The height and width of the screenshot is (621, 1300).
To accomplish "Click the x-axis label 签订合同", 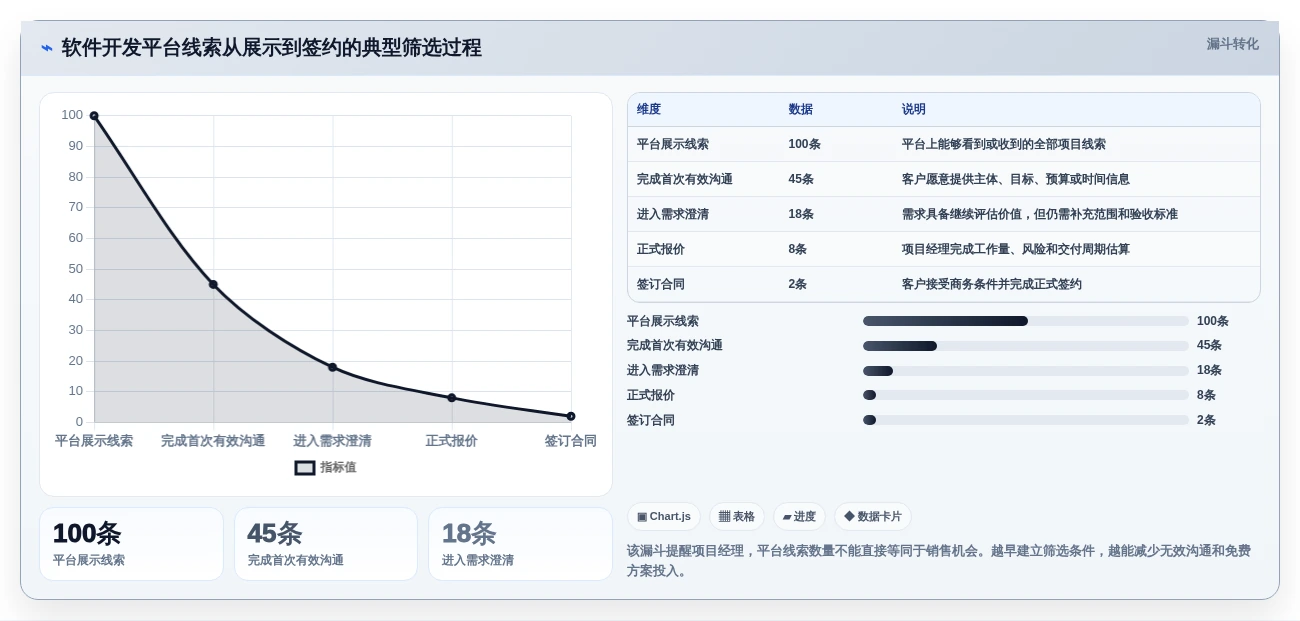I will (571, 441).
